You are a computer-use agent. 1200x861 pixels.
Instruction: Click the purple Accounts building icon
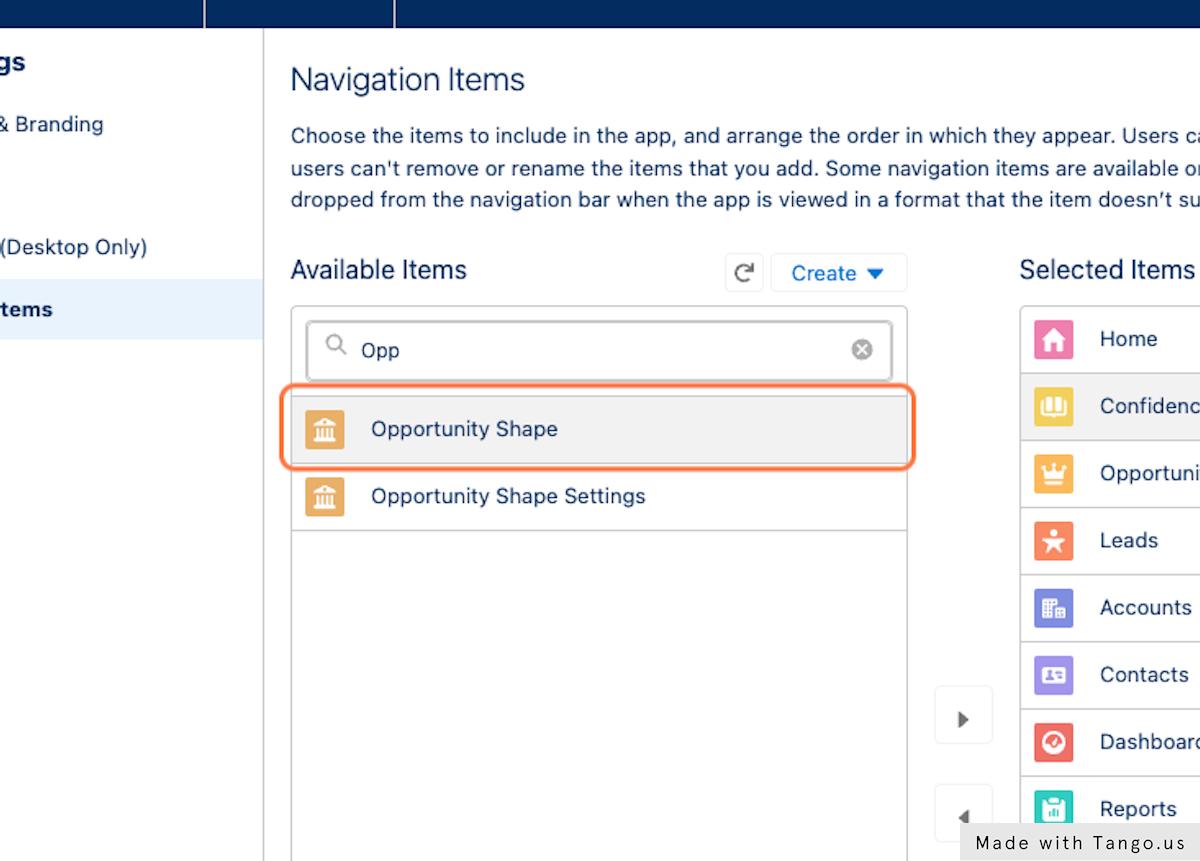[1054, 607]
